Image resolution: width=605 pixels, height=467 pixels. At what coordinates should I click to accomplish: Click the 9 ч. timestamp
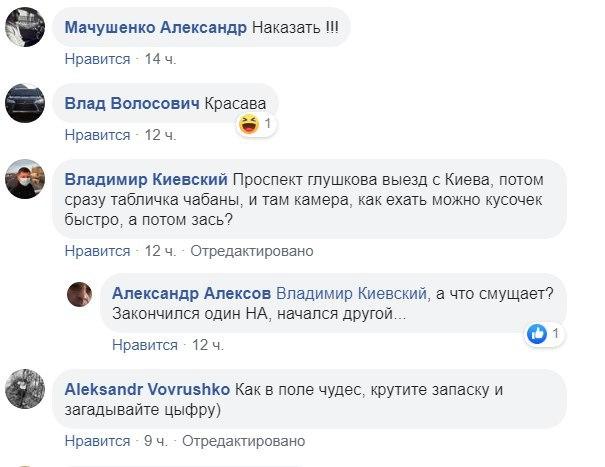click(157, 440)
